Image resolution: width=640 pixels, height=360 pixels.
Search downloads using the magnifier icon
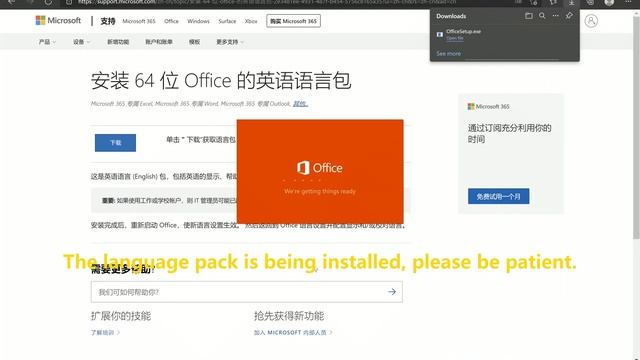(x=542, y=16)
